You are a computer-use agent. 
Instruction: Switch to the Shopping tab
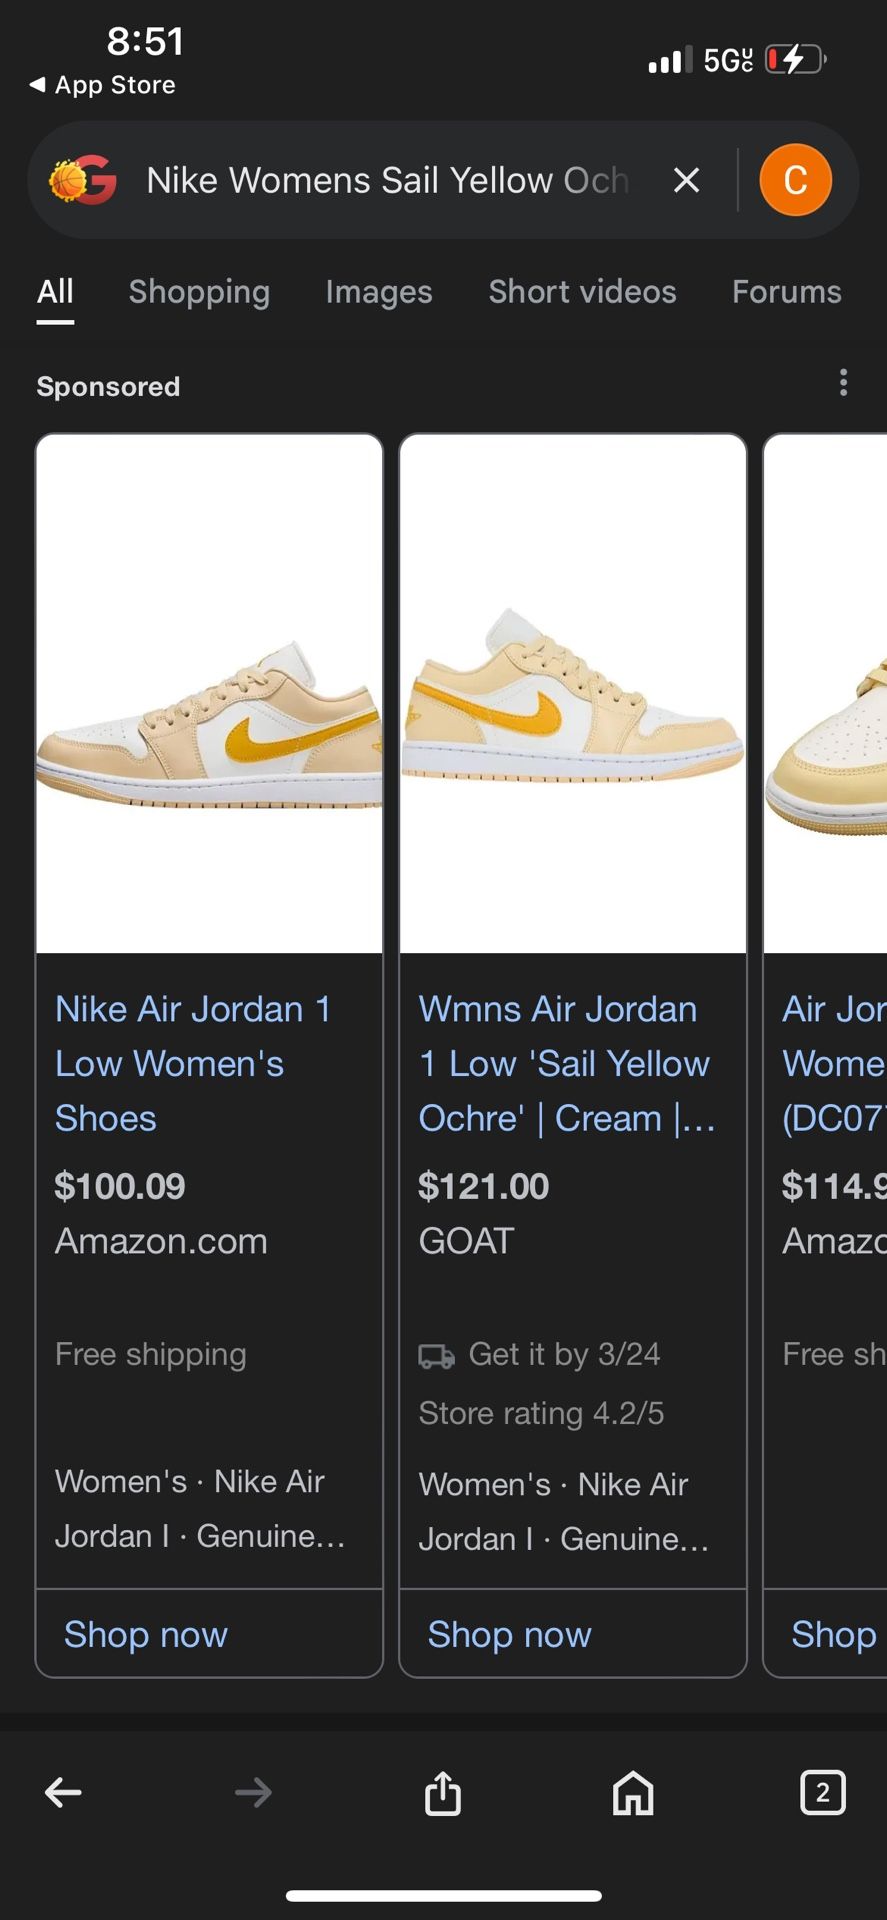199,292
